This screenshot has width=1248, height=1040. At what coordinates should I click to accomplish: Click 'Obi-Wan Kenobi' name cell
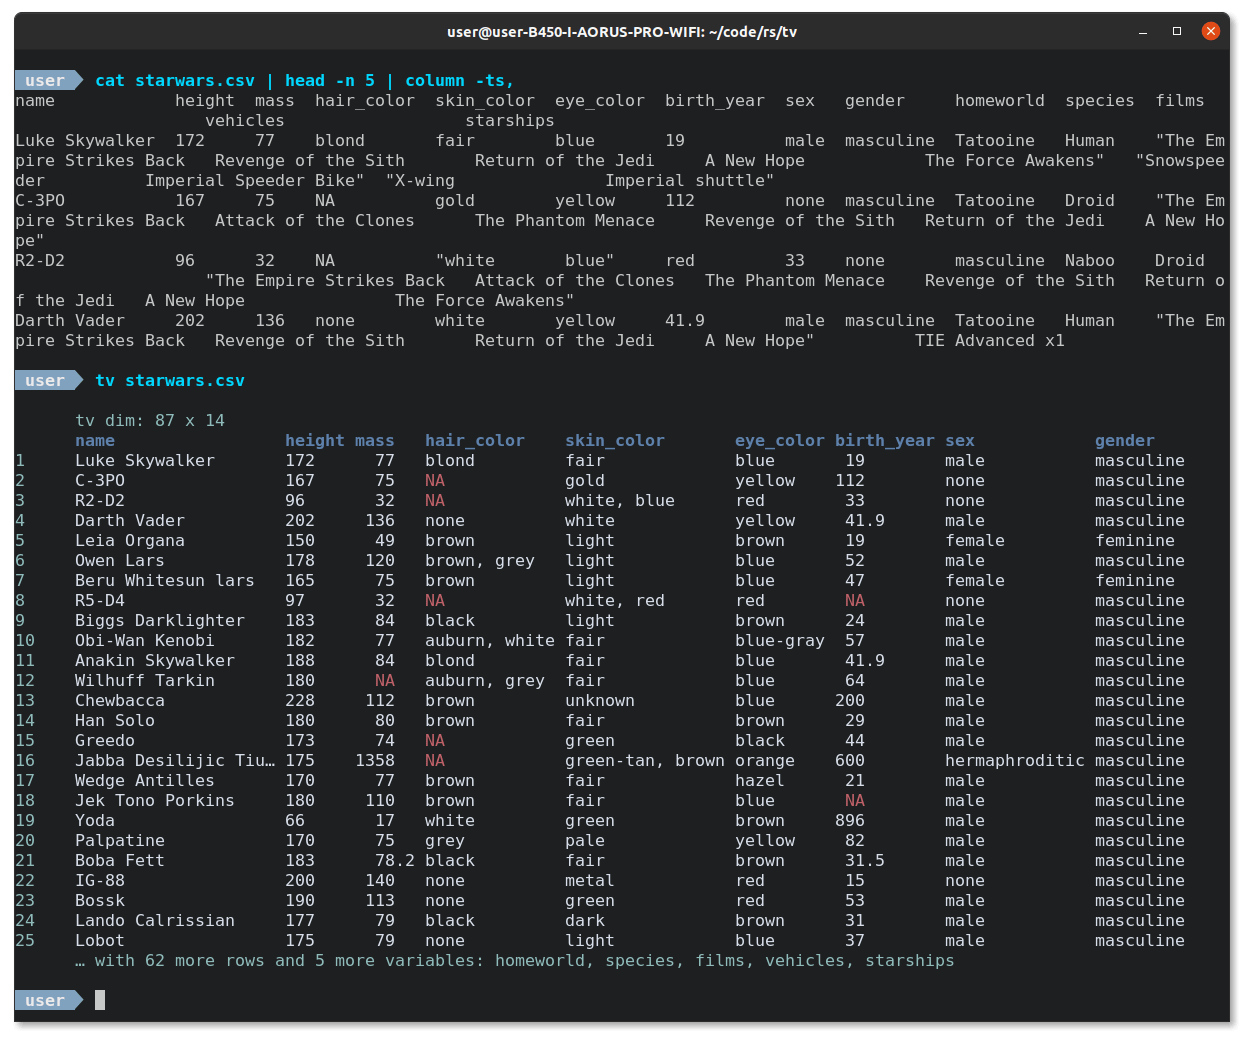pyautogui.click(x=145, y=641)
